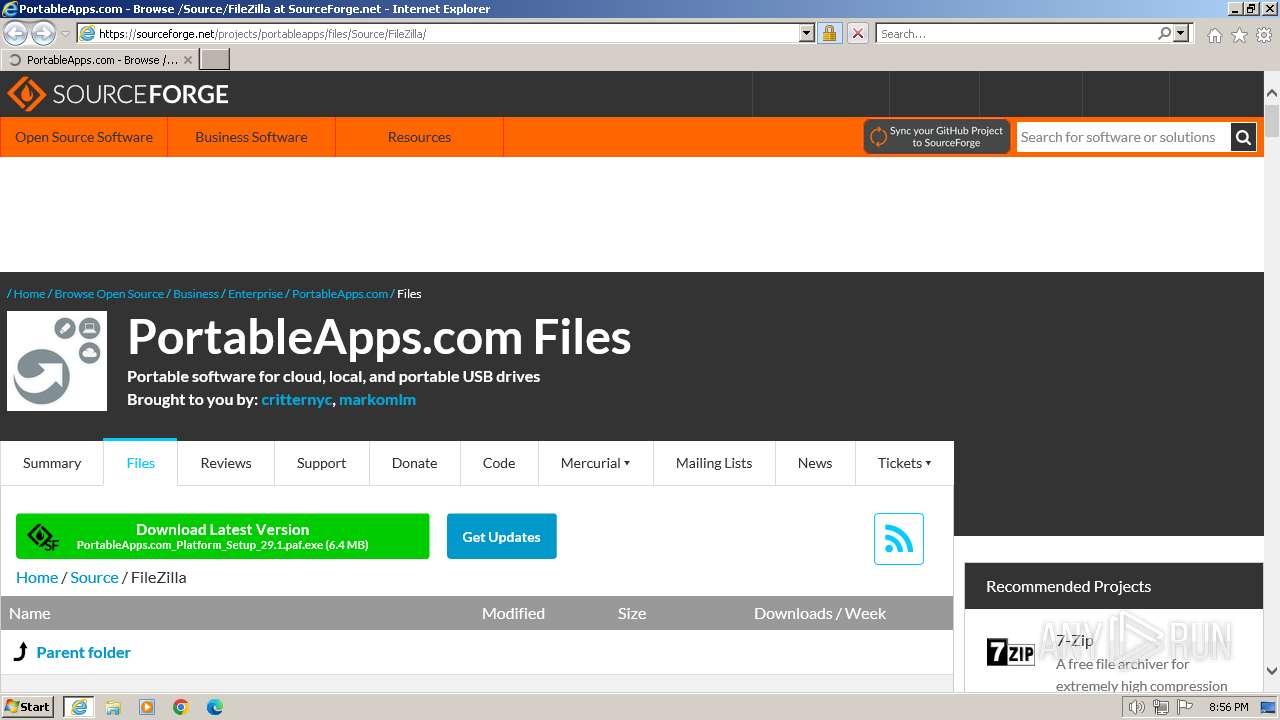Open Chrome from the taskbar

click(x=181, y=707)
